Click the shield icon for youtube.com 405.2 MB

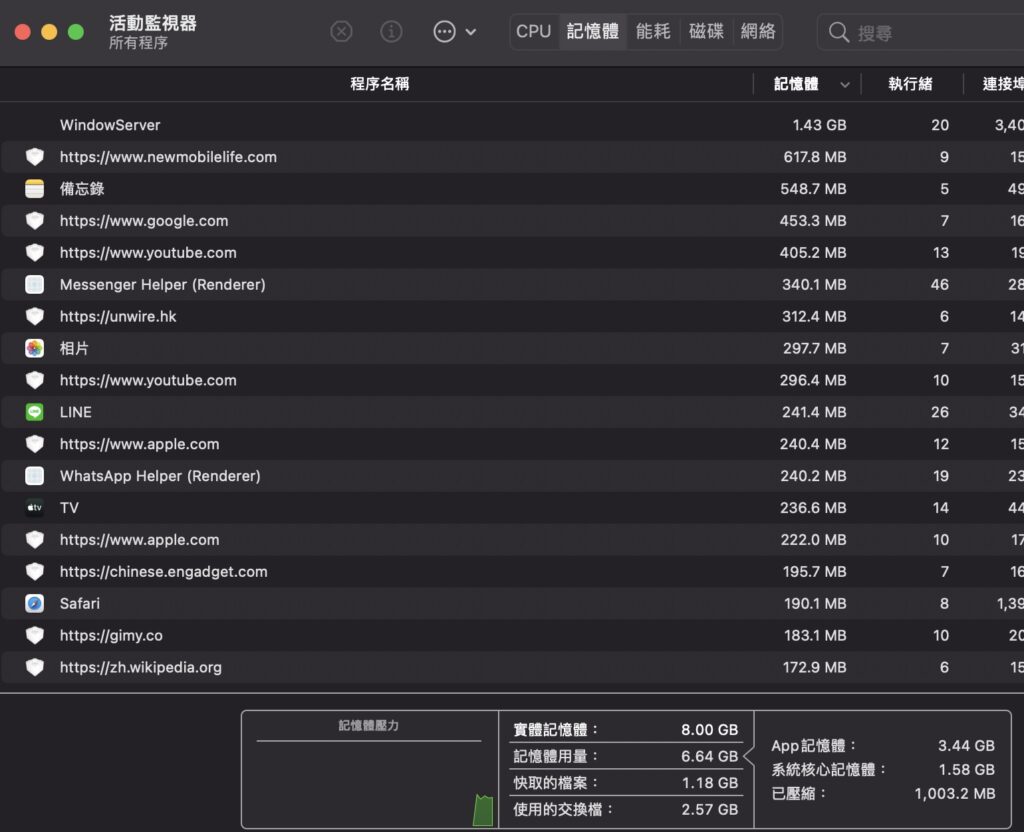tap(35, 253)
